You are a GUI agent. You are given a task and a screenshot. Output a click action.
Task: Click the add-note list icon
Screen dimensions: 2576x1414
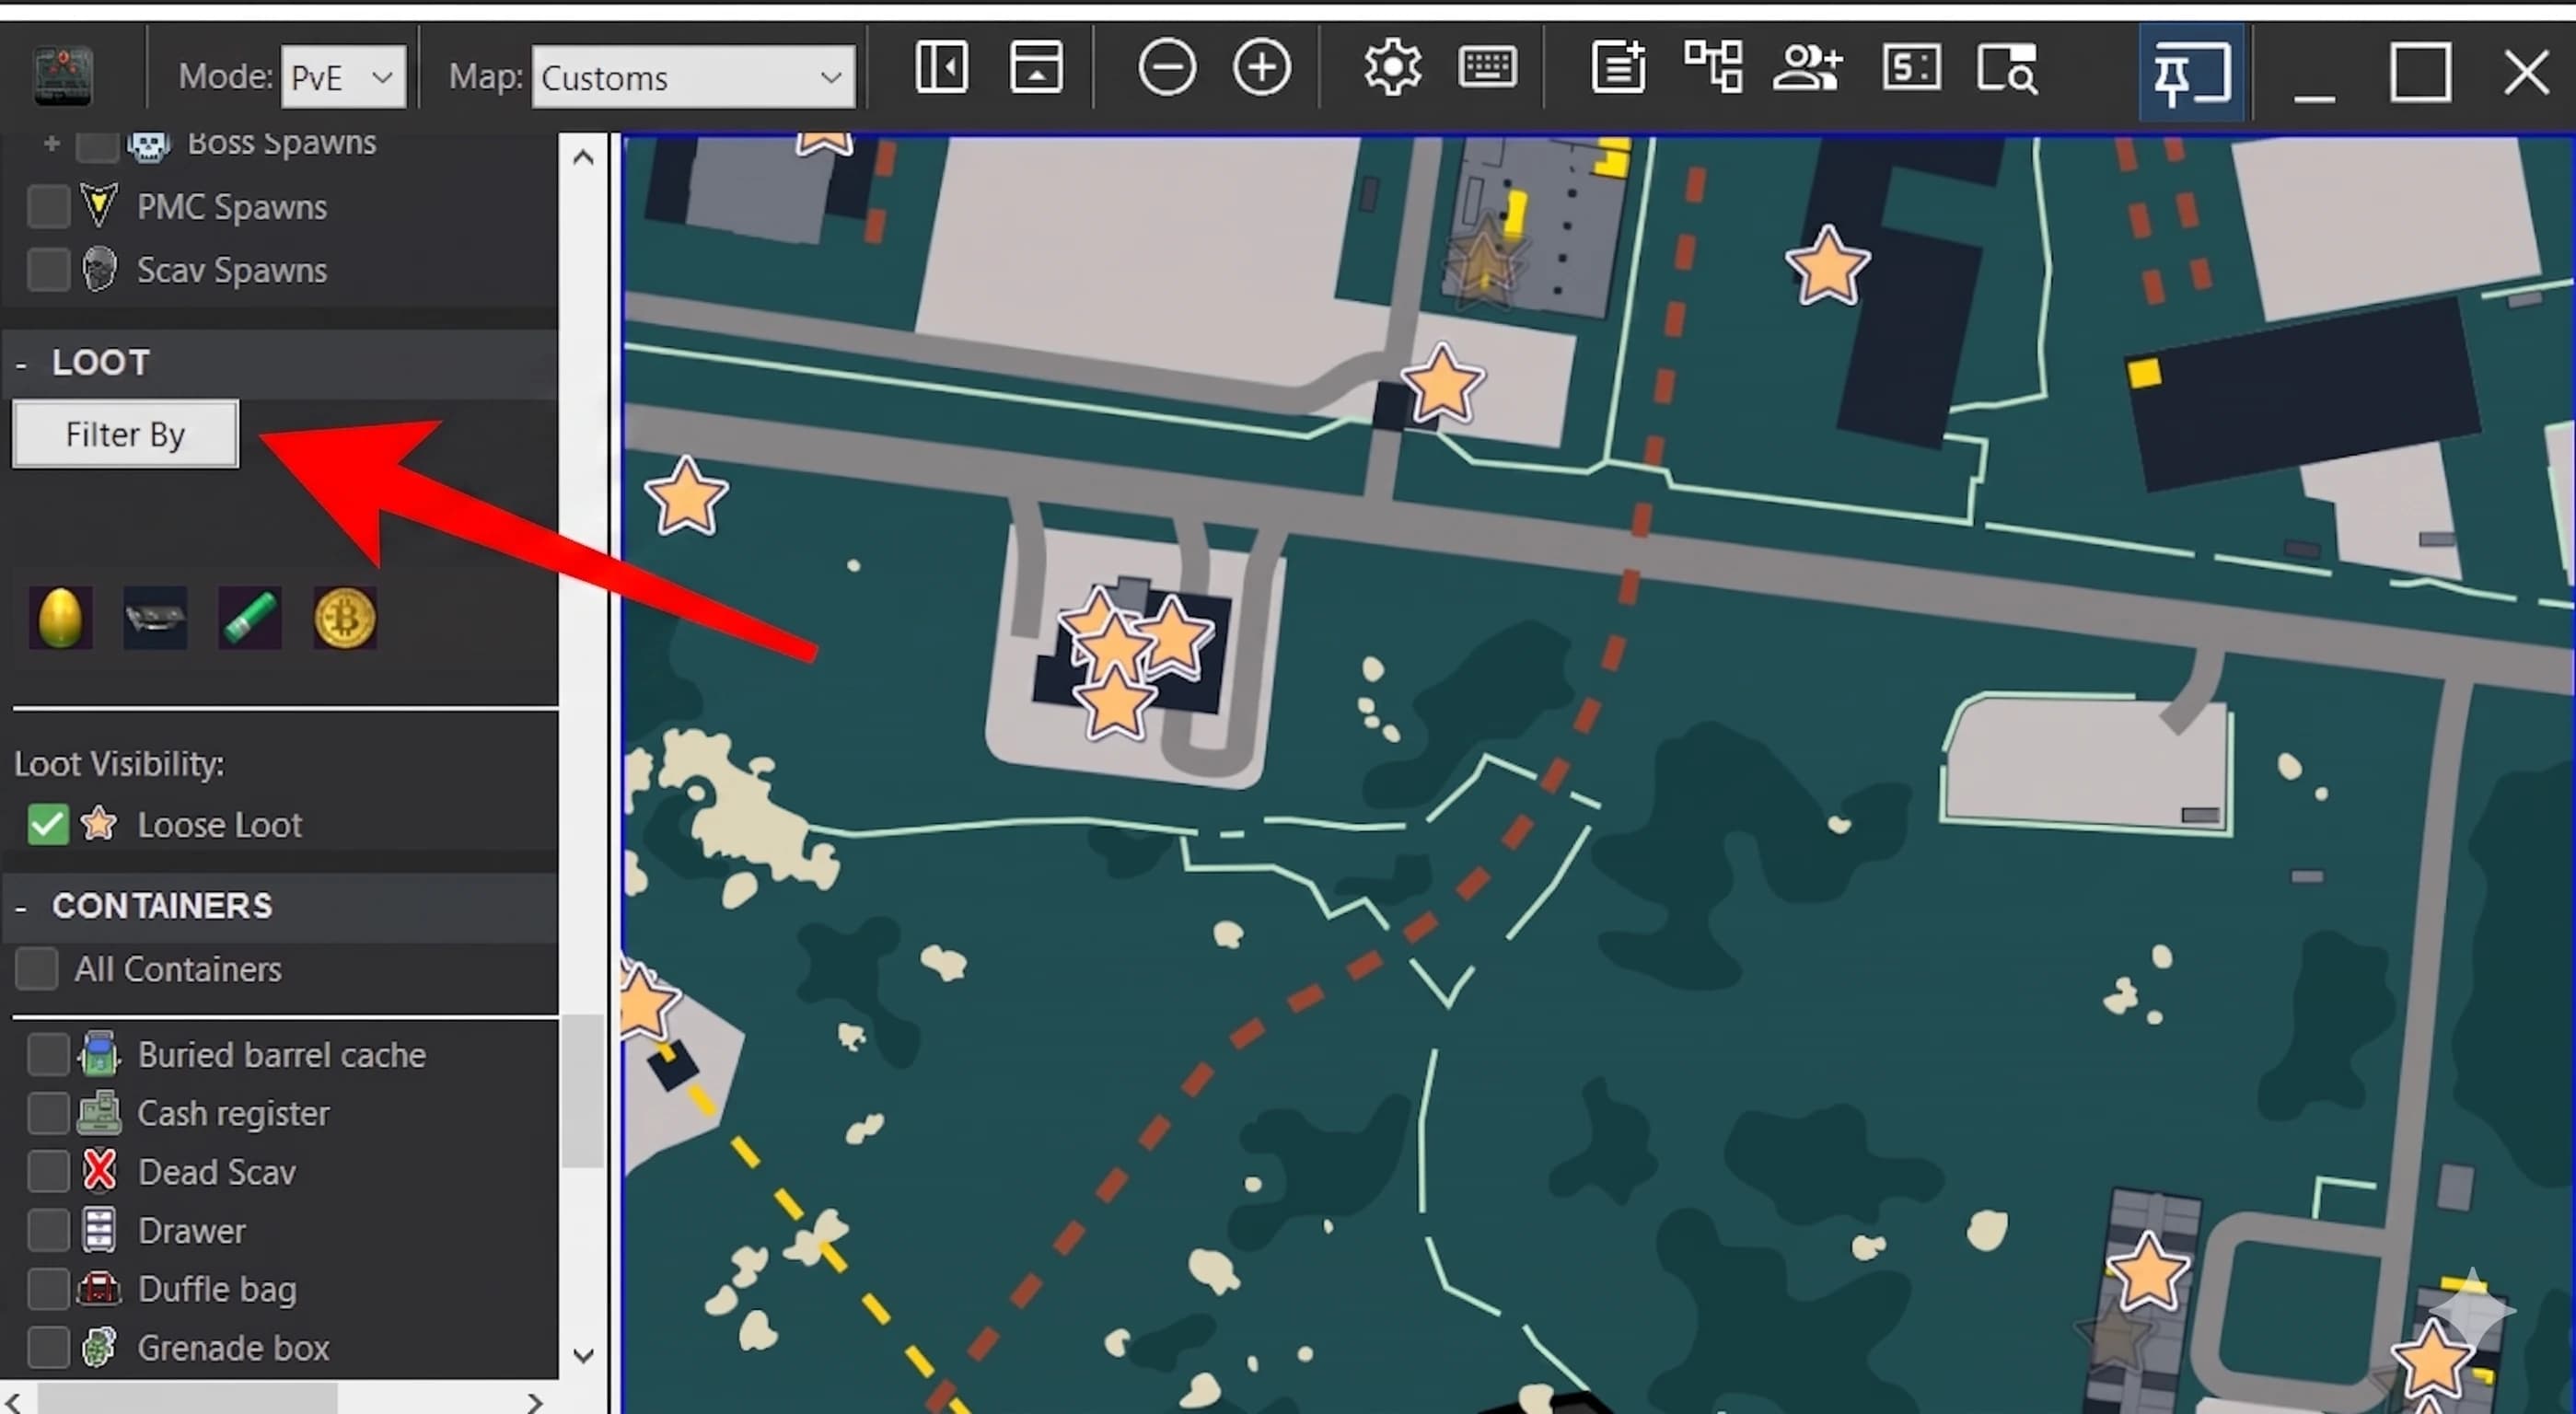(x=1618, y=68)
